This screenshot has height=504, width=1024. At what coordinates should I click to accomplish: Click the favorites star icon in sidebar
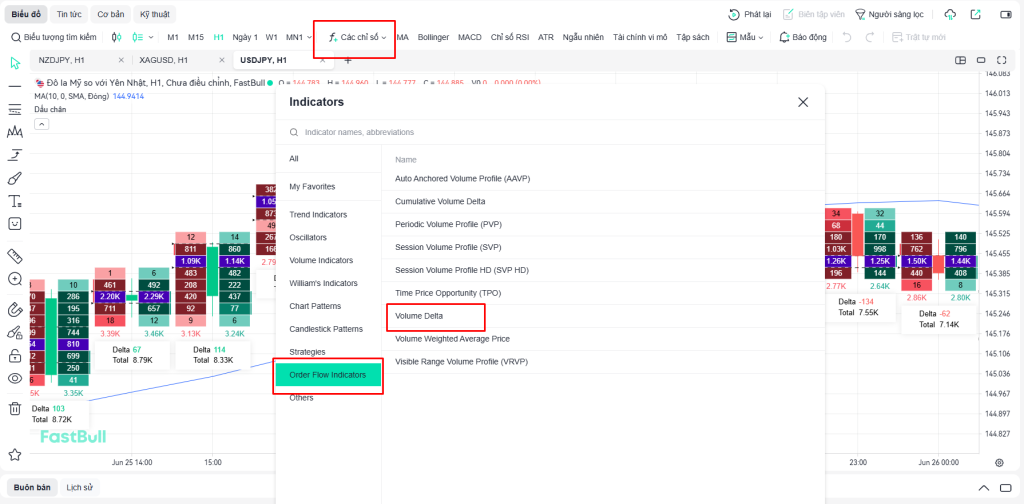[x=14, y=454]
